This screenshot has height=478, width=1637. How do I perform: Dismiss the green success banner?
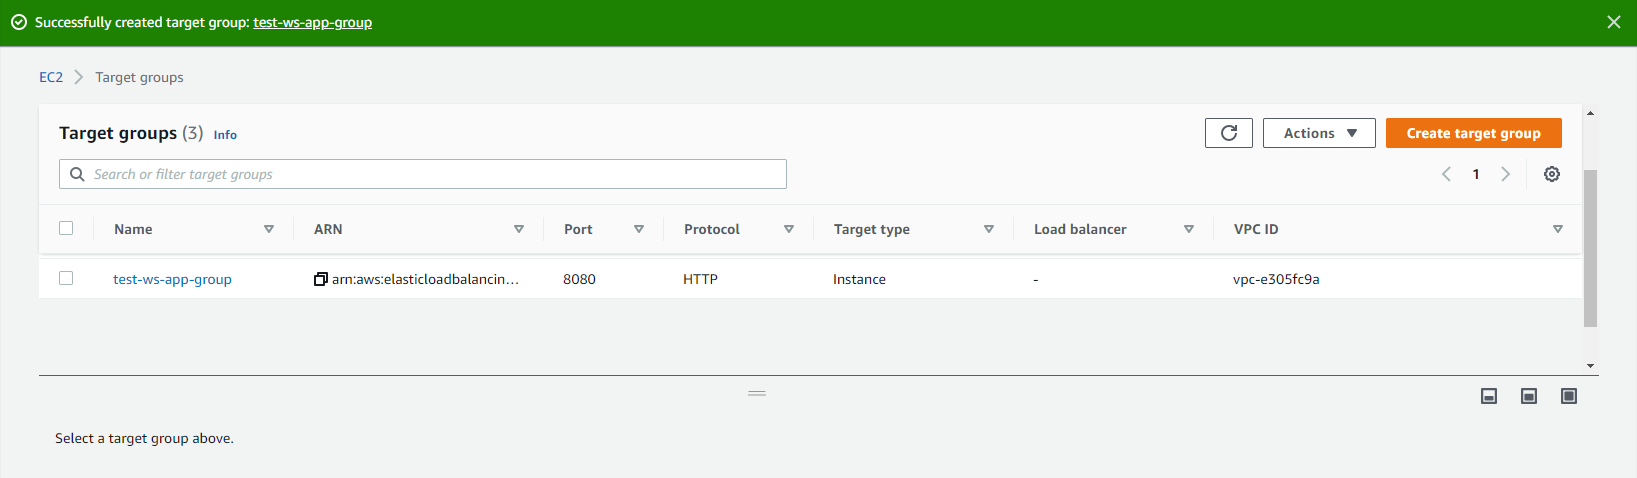(x=1613, y=22)
